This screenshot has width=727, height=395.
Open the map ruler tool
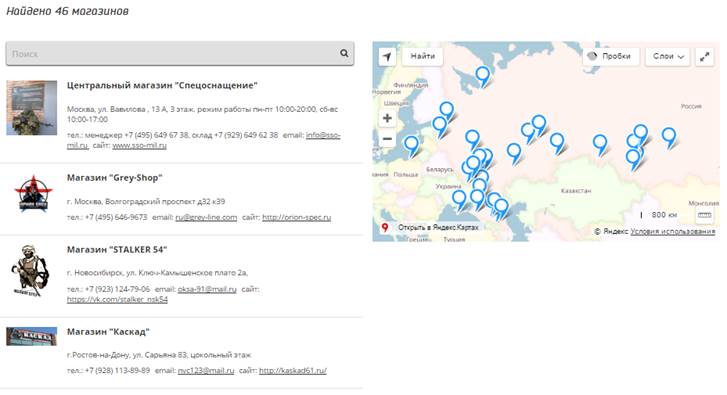pyautogui.click(x=704, y=215)
